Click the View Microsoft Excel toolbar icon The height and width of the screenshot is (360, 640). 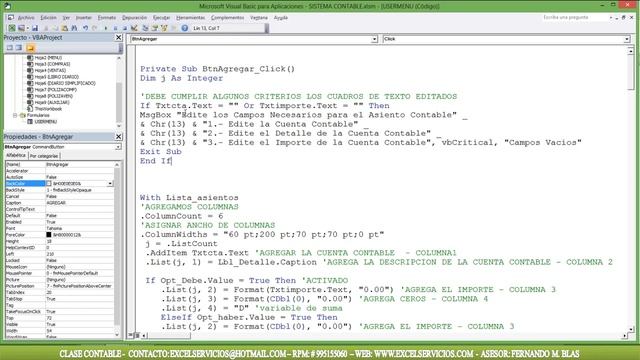pos(12,28)
